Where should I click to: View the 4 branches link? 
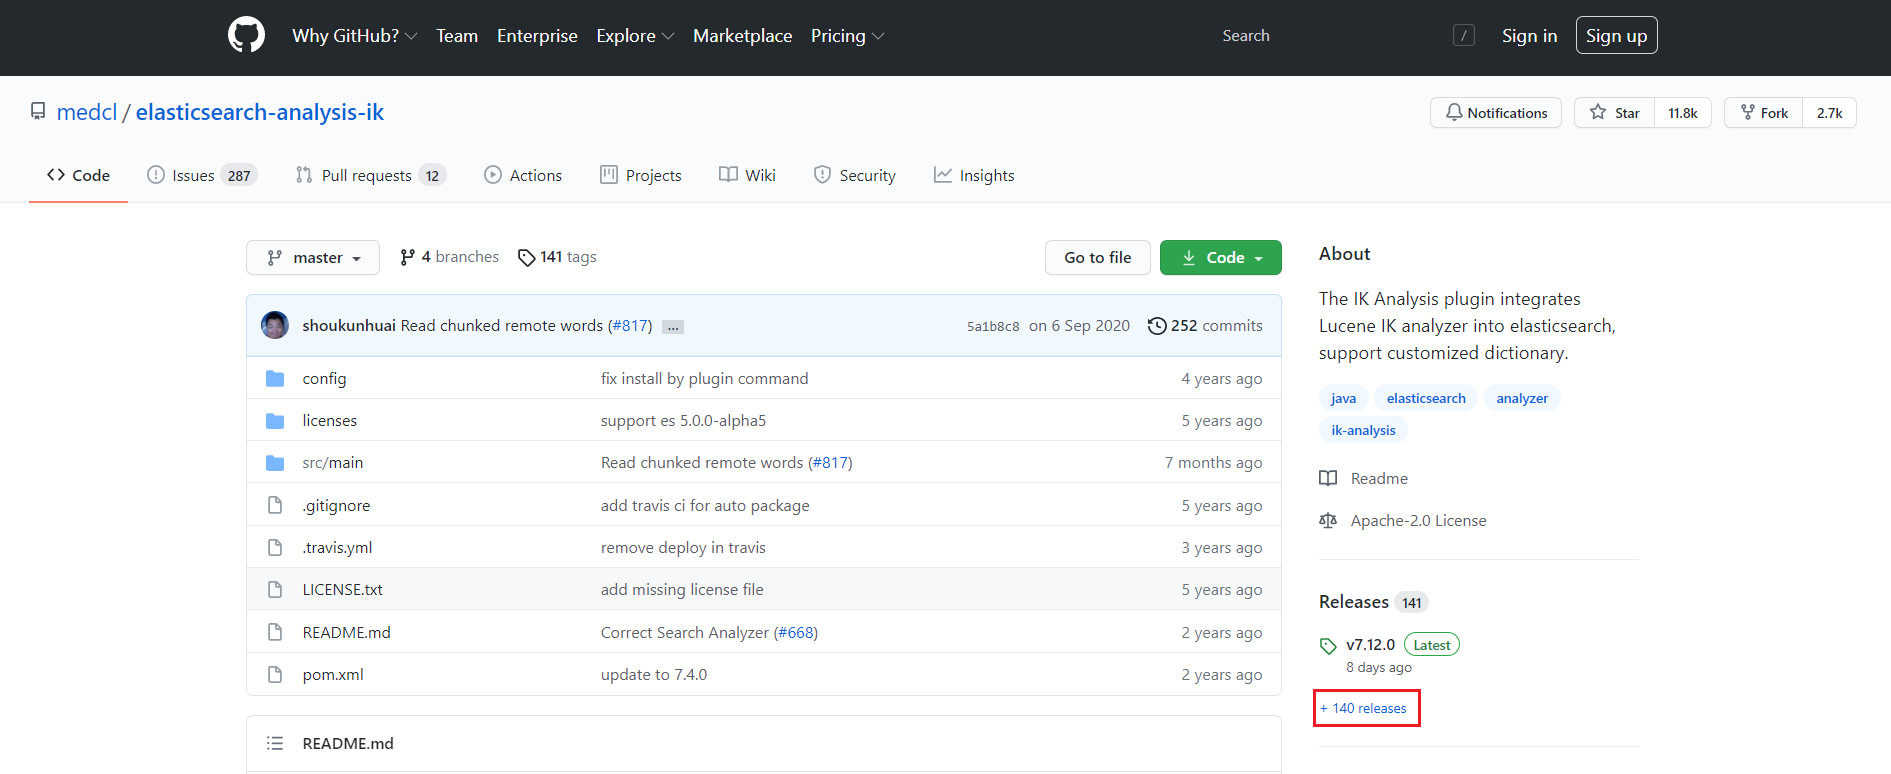(x=449, y=257)
